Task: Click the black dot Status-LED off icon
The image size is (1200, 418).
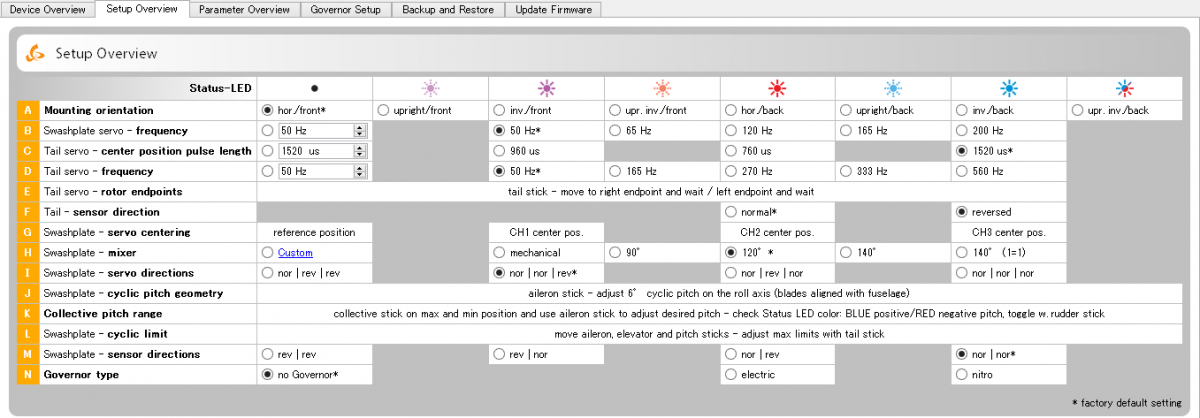Action: coord(314,88)
